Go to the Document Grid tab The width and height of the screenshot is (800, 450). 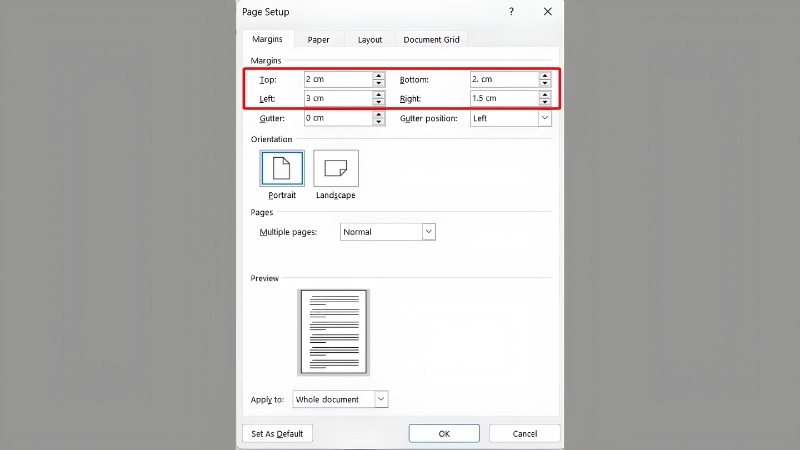(431, 39)
